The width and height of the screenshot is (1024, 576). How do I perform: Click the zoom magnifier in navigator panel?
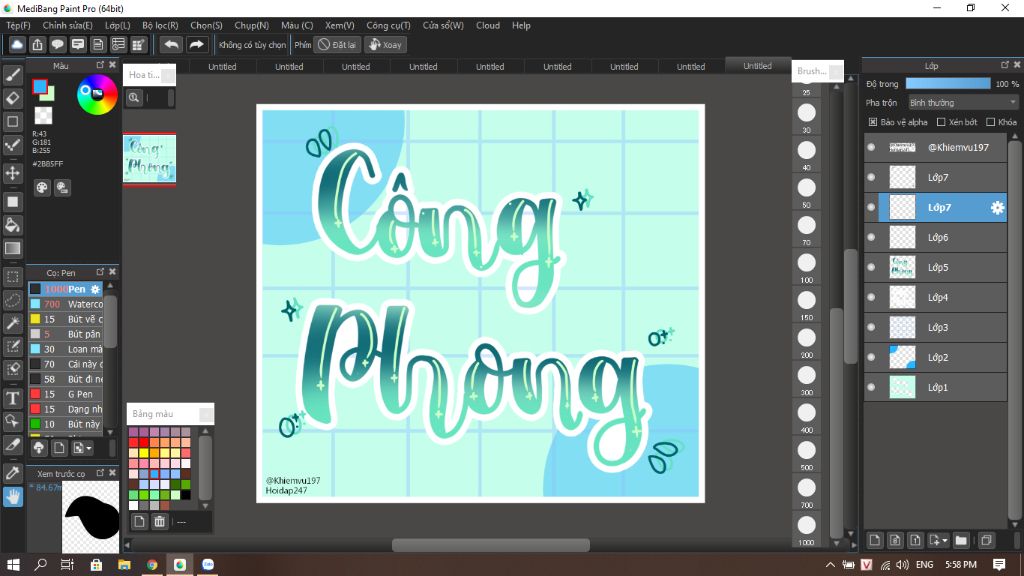coord(134,98)
